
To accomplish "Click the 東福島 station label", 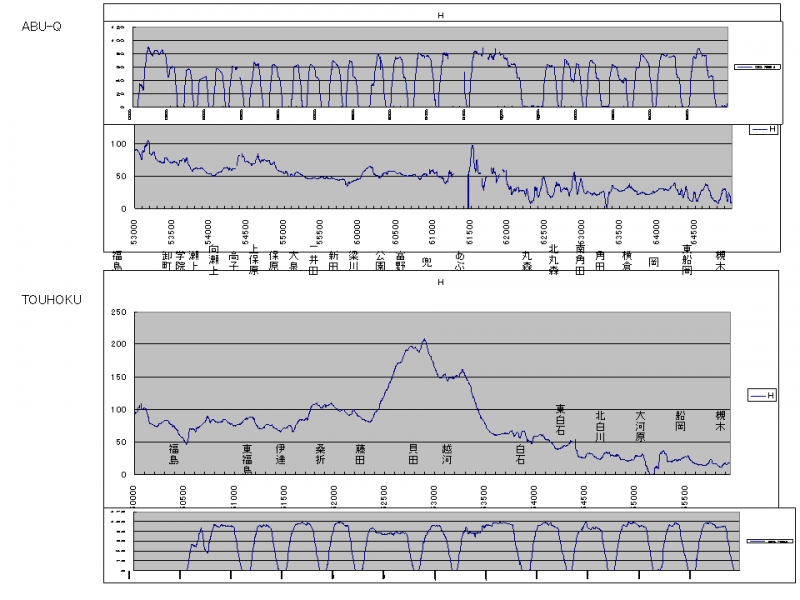I will point(247,459).
